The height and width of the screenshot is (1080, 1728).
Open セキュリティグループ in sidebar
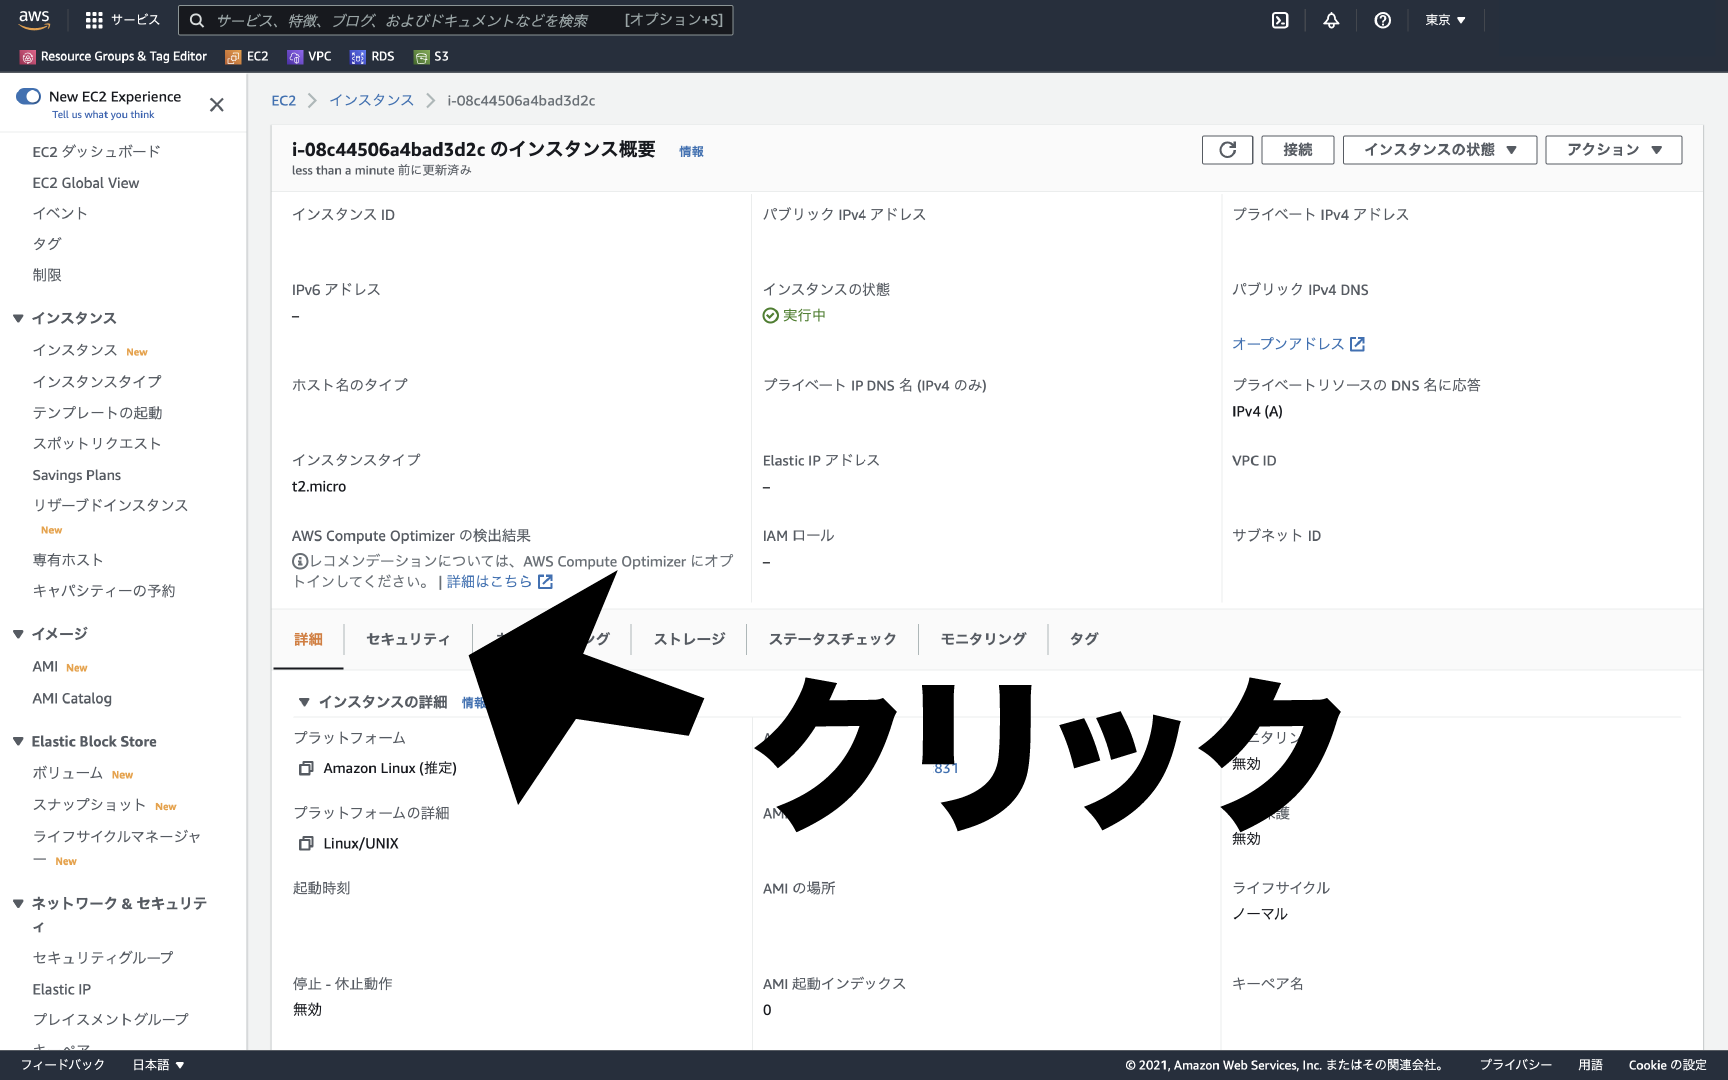pyautogui.click(x=103, y=958)
